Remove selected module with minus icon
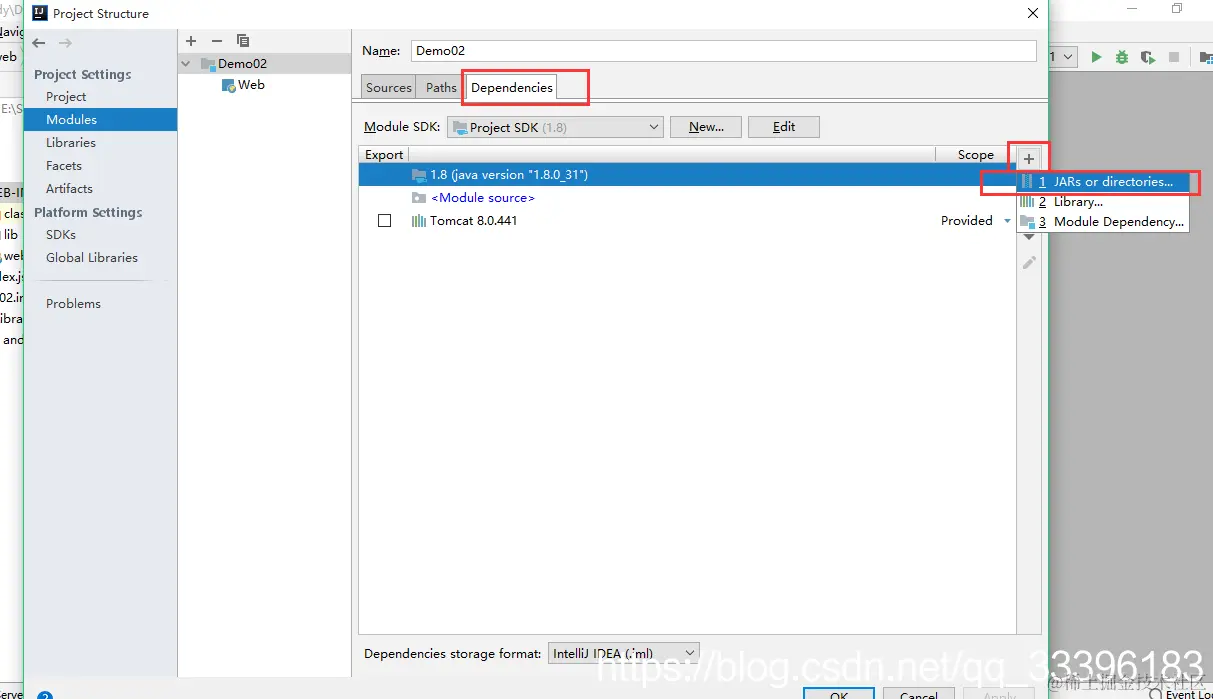The height and width of the screenshot is (699, 1213). point(217,41)
